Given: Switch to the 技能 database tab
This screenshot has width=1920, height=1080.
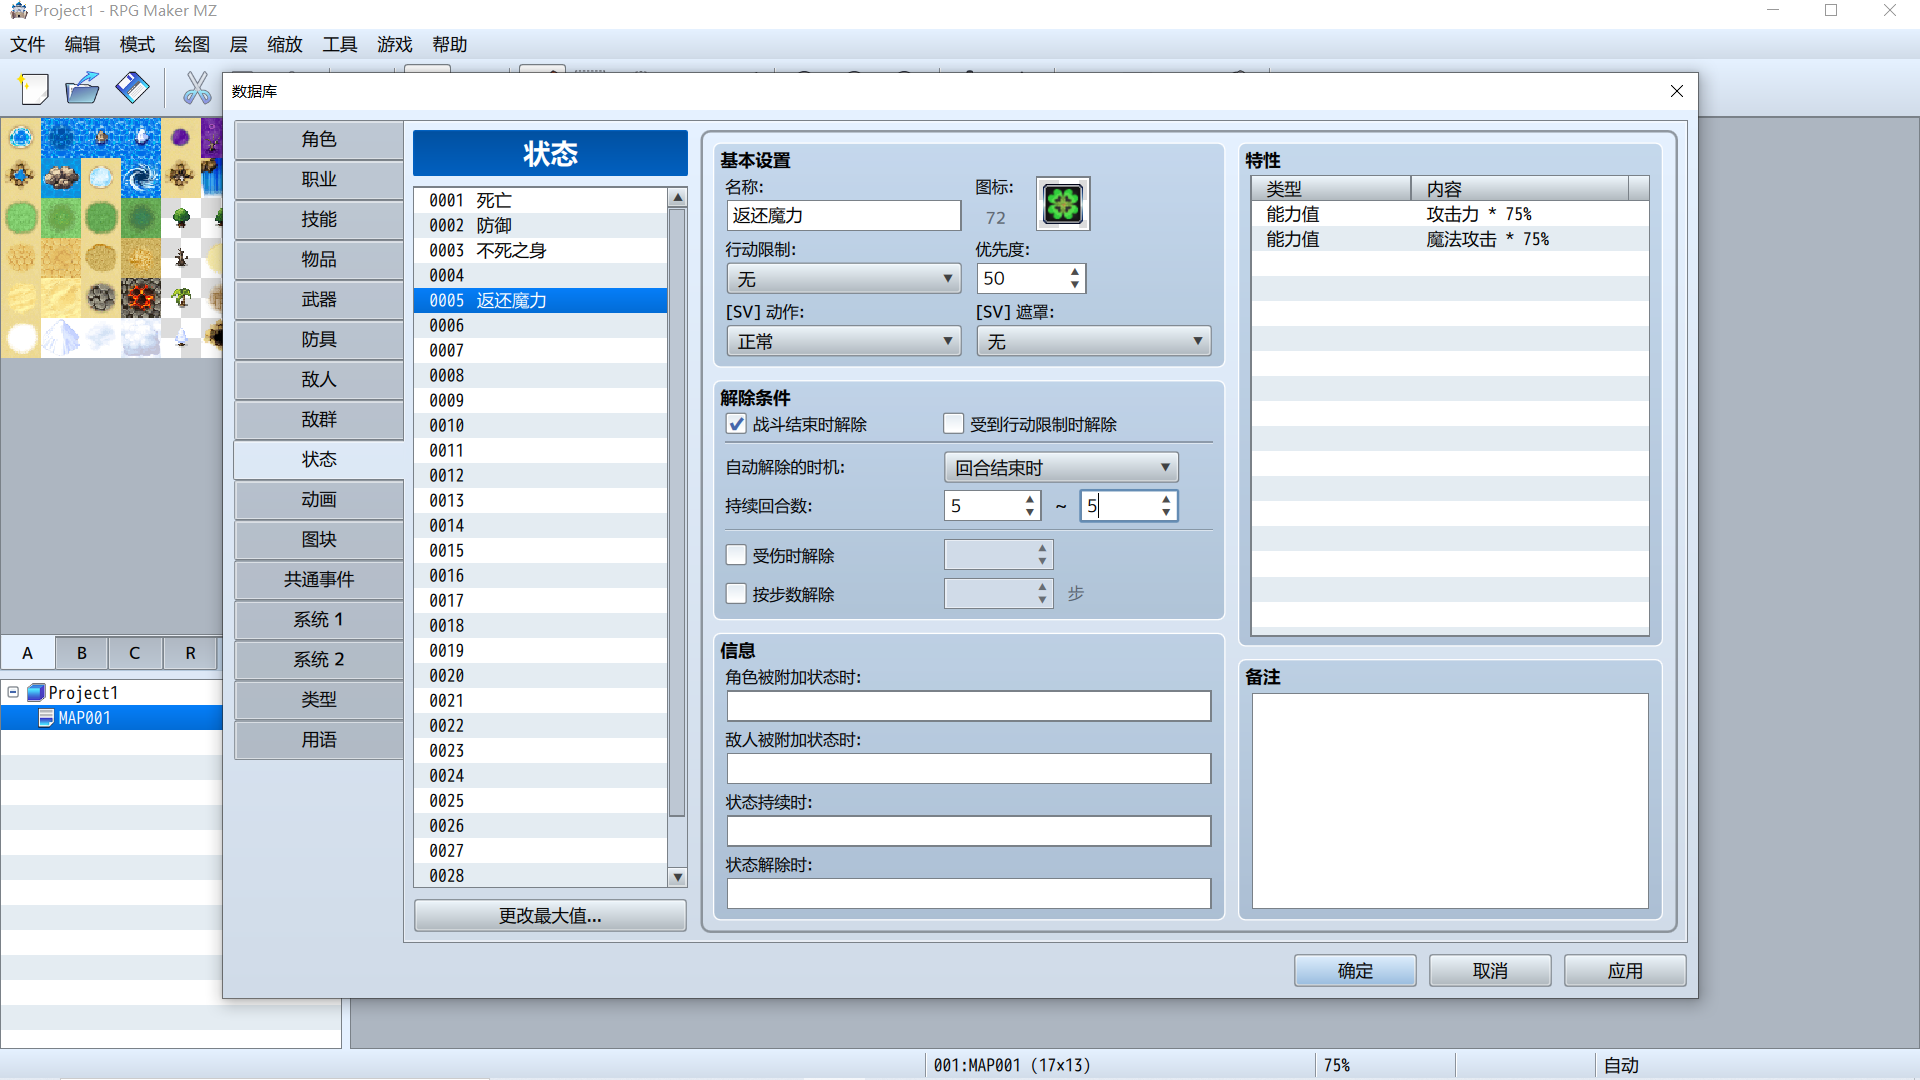Looking at the screenshot, I should 319,220.
